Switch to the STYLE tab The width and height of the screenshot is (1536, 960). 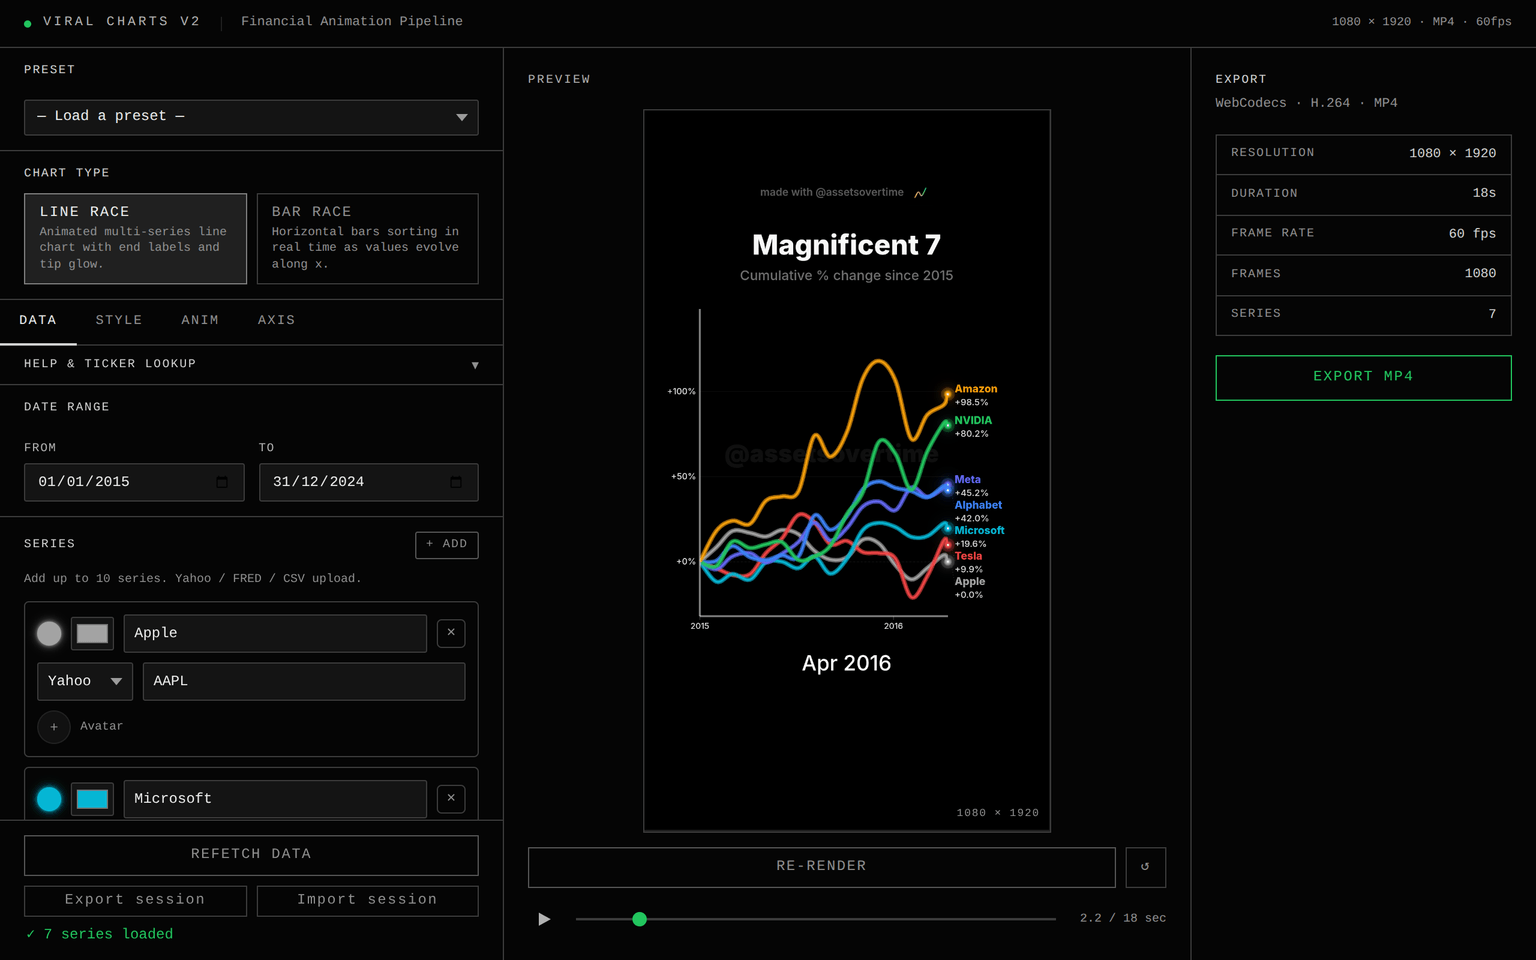click(119, 321)
